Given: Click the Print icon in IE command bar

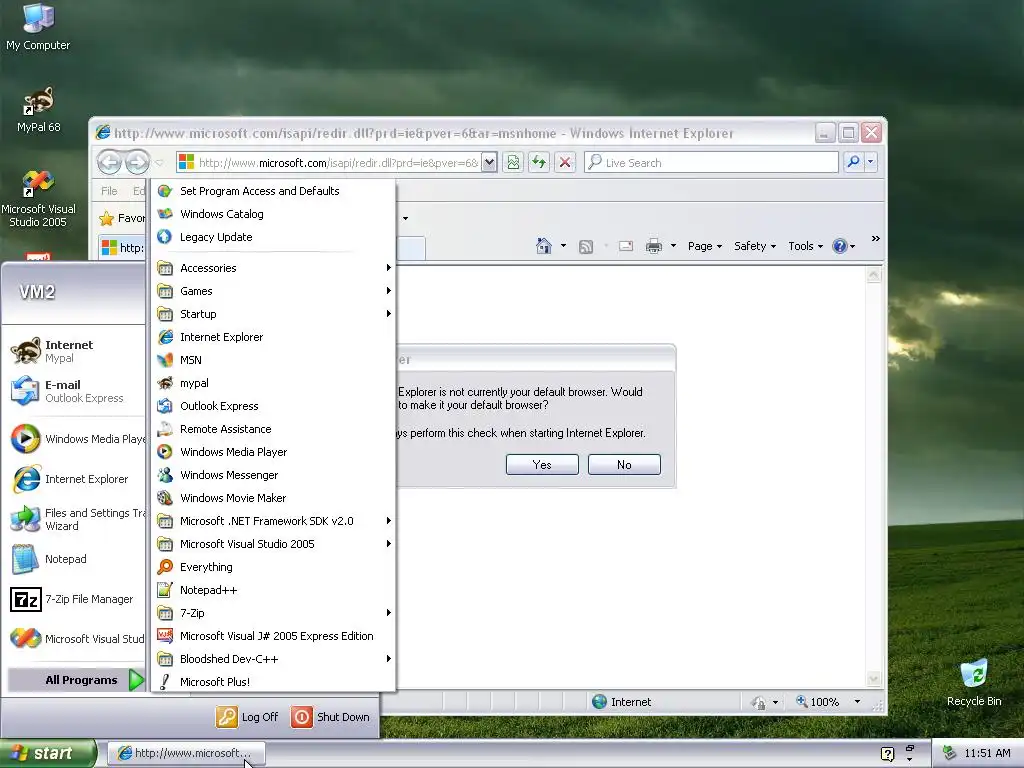Looking at the screenshot, I should click(654, 246).
